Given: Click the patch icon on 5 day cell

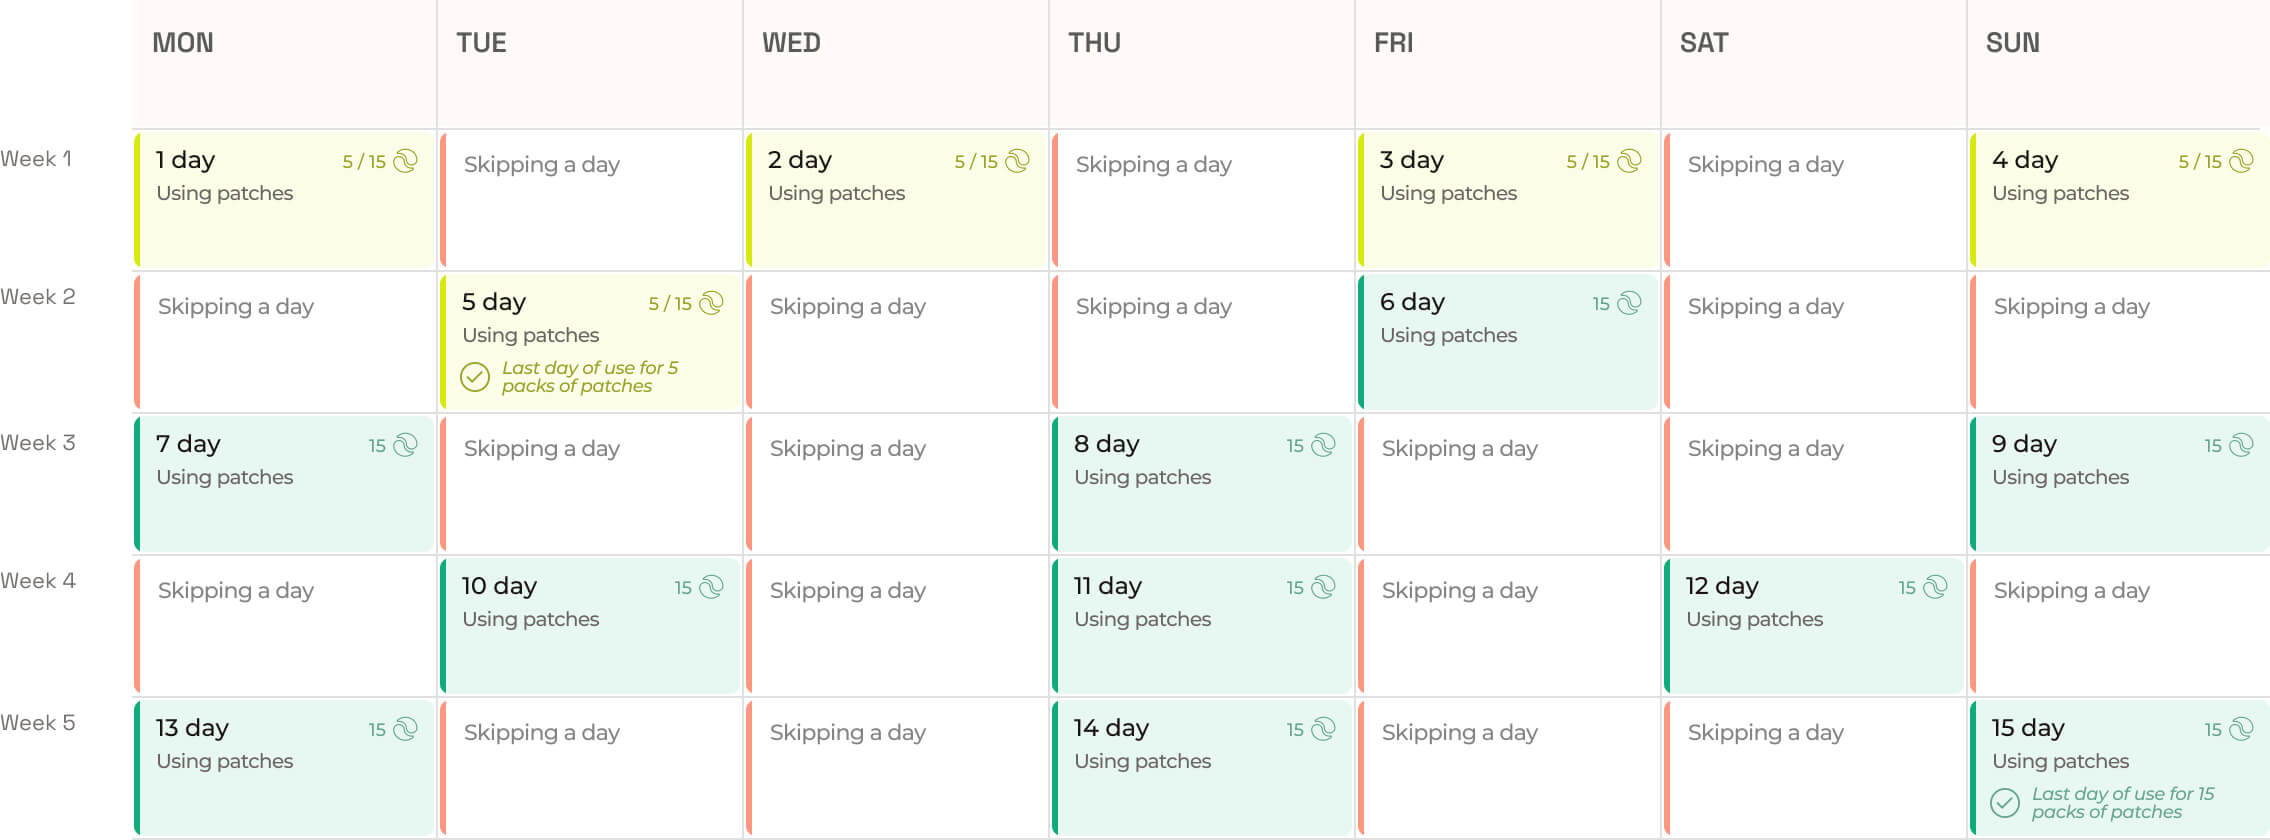Looking at the screenshot, I should pos(711,303).
